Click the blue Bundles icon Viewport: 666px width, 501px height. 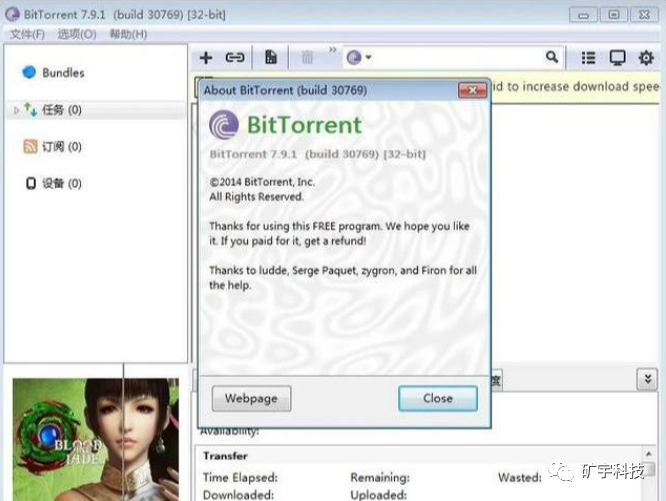pos(29,72)
